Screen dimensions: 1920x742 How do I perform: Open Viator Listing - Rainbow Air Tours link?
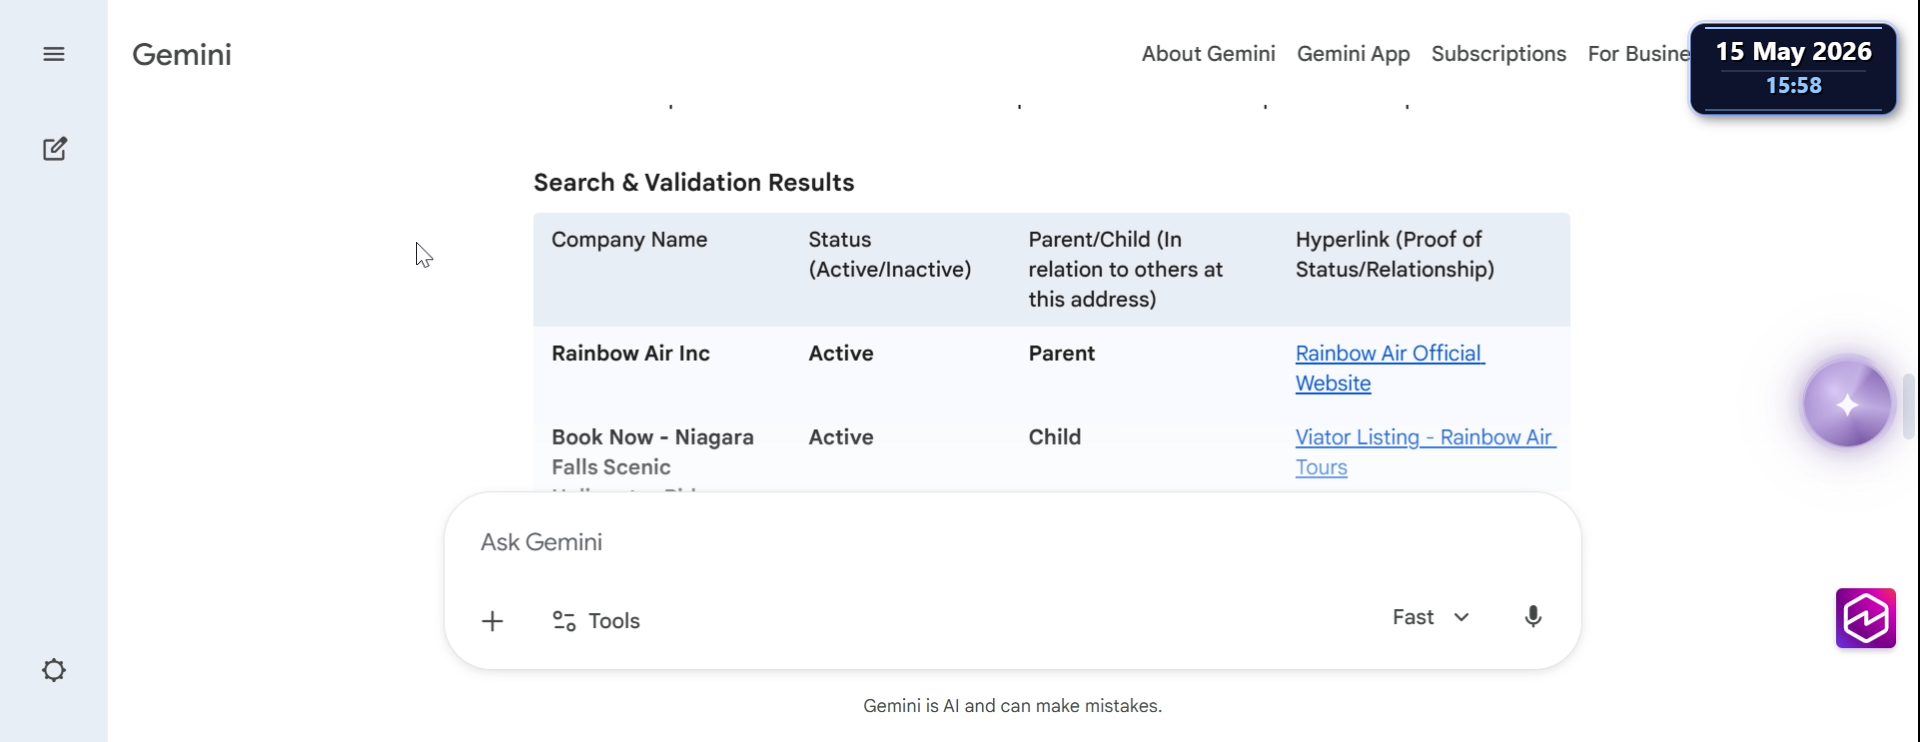pyautogui.click(x=1425, y=452)
